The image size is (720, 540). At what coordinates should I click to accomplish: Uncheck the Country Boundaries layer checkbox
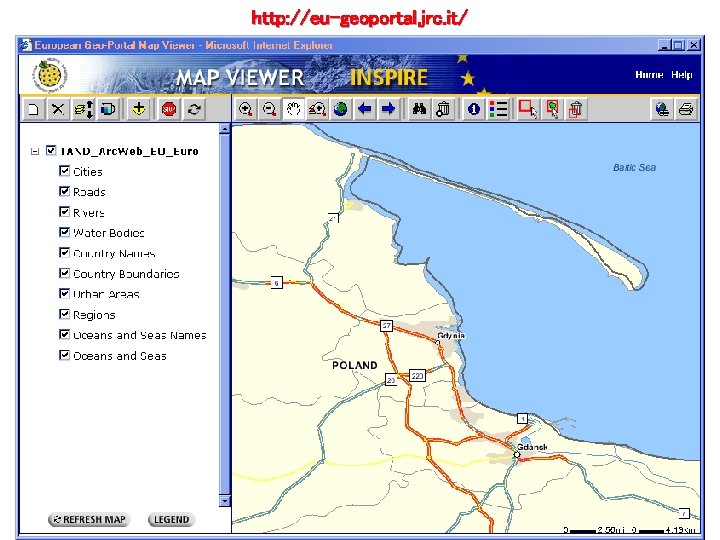click(64, 273)
